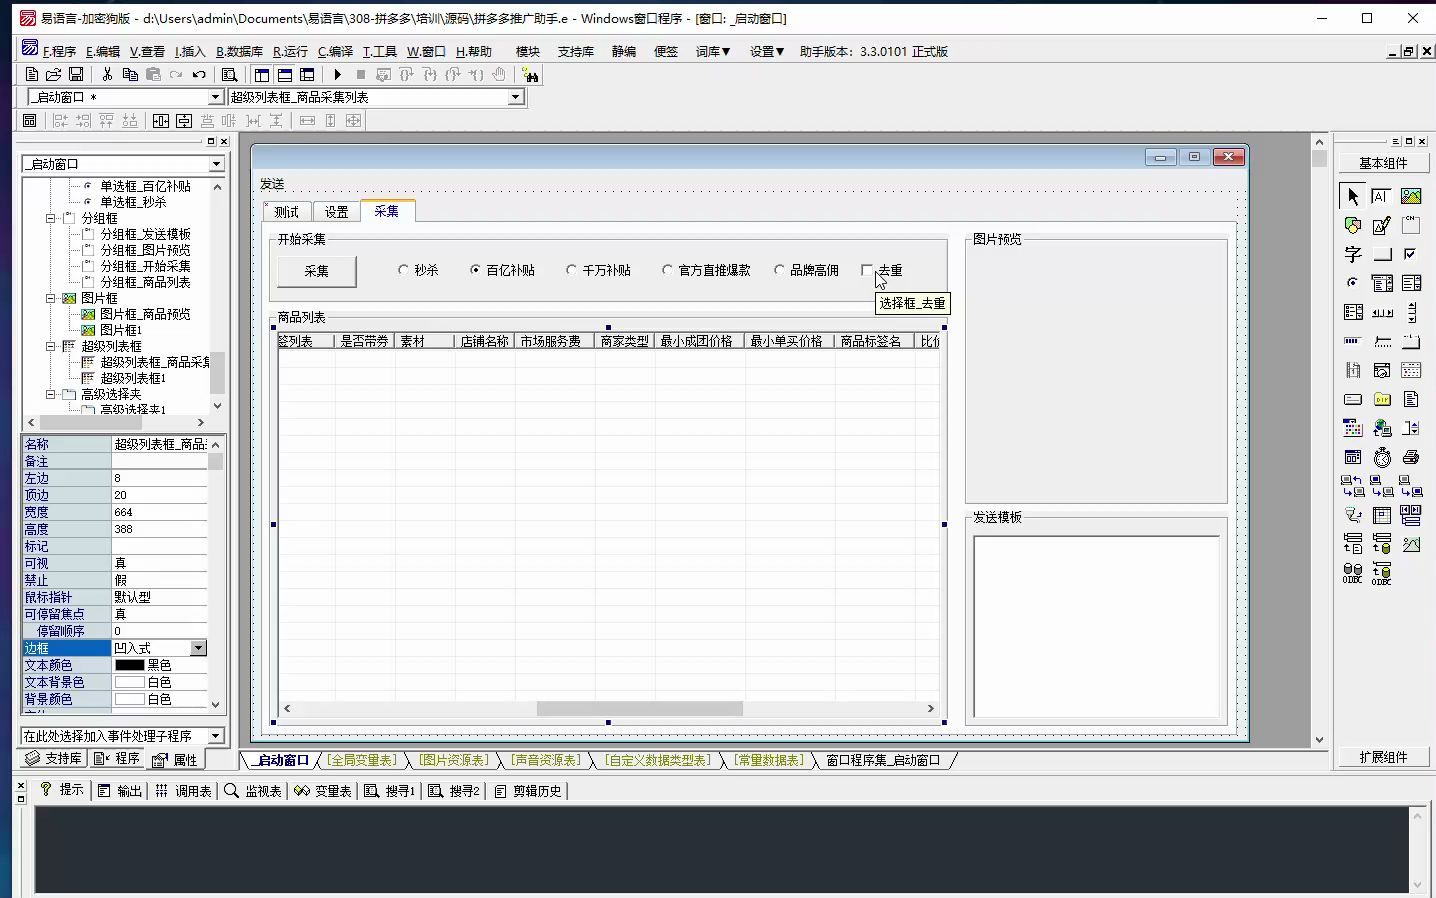Select the color picker grid component icon
The width and height of the screenshot is (1436, 898).
tap(1353, 428)
